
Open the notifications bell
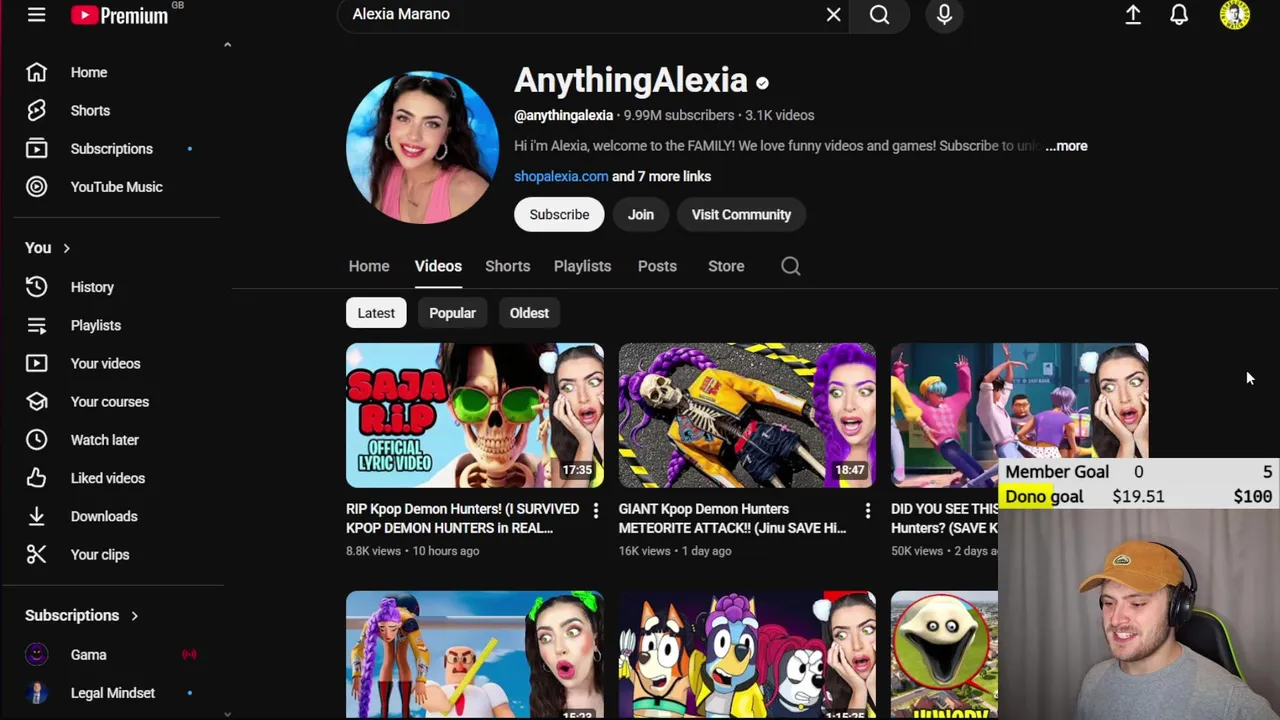(1179, 15)
